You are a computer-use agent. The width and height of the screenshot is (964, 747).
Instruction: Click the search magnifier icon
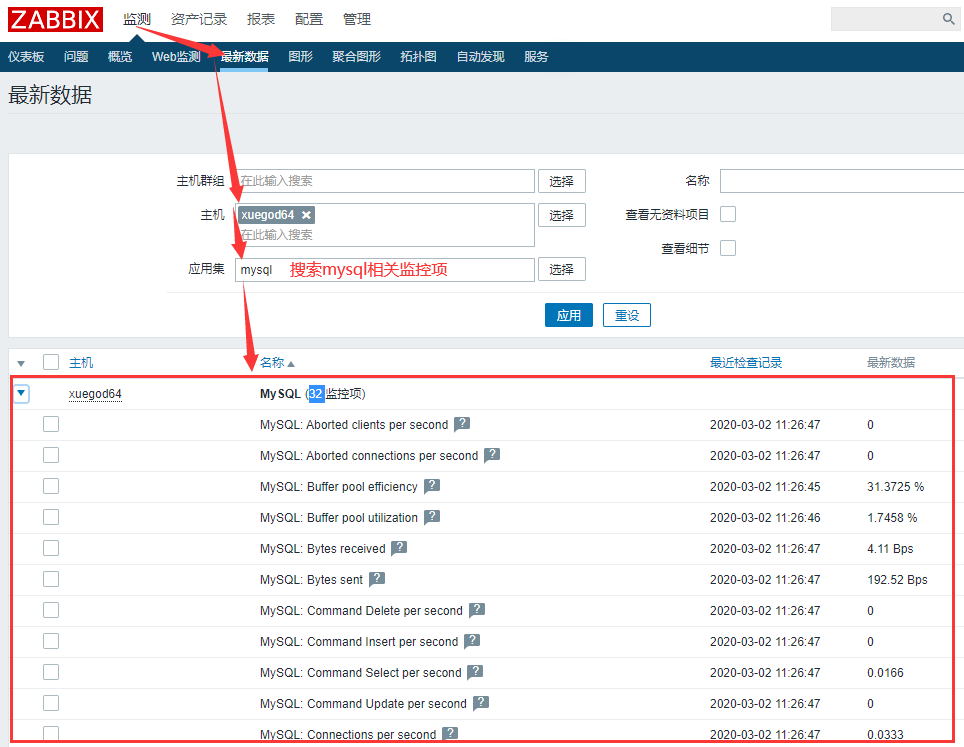tap(949, 19)
